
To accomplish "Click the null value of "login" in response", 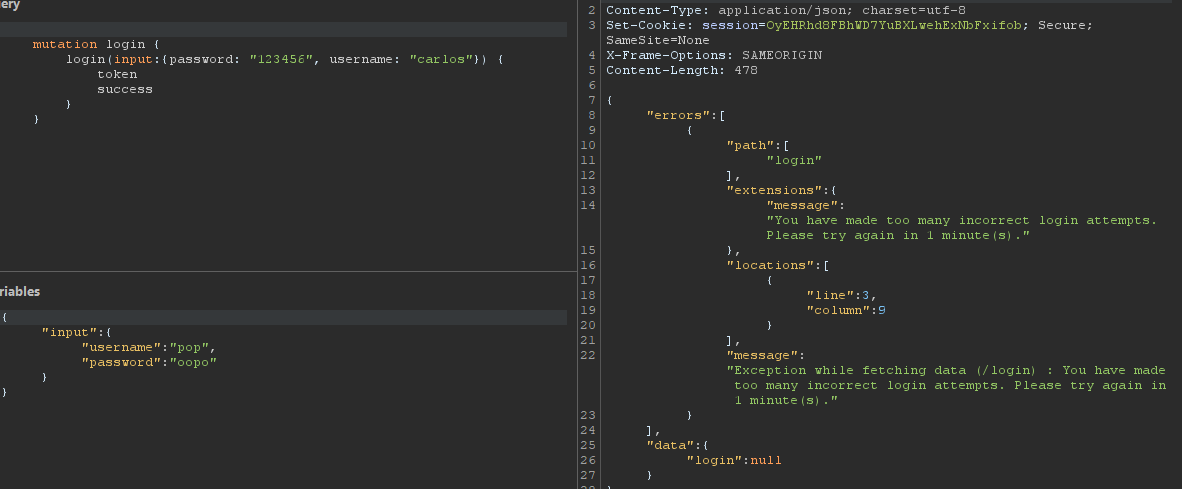I will (x=765, y=460).
